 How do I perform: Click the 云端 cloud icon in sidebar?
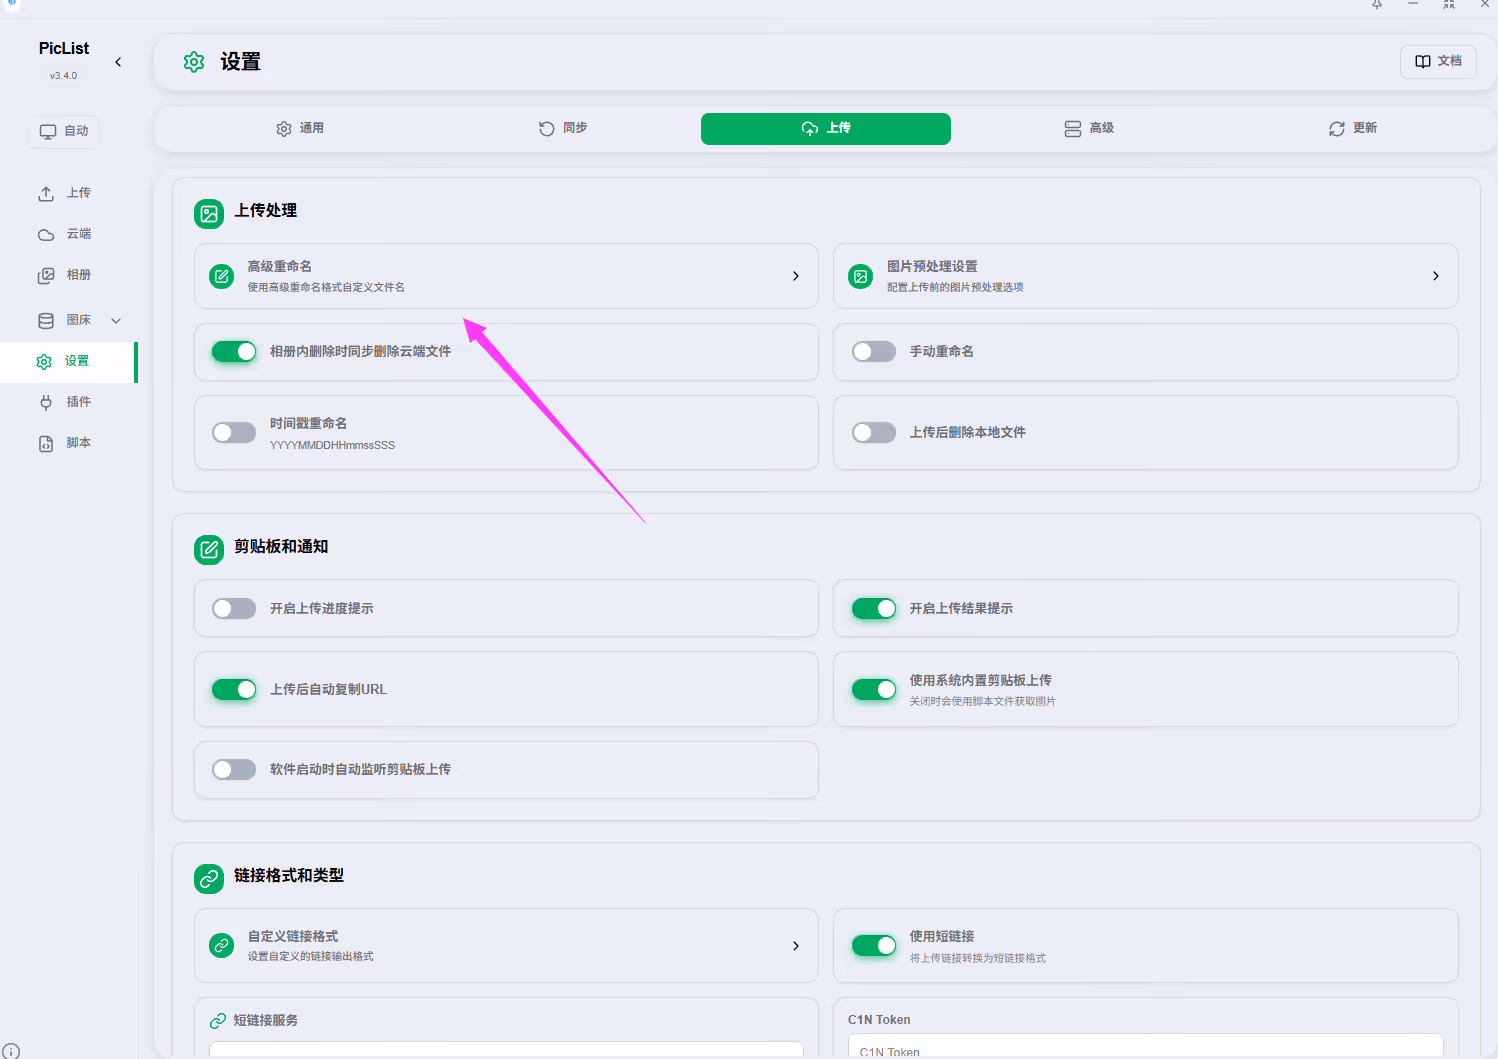pyautogui.click(x=46, y=235)
